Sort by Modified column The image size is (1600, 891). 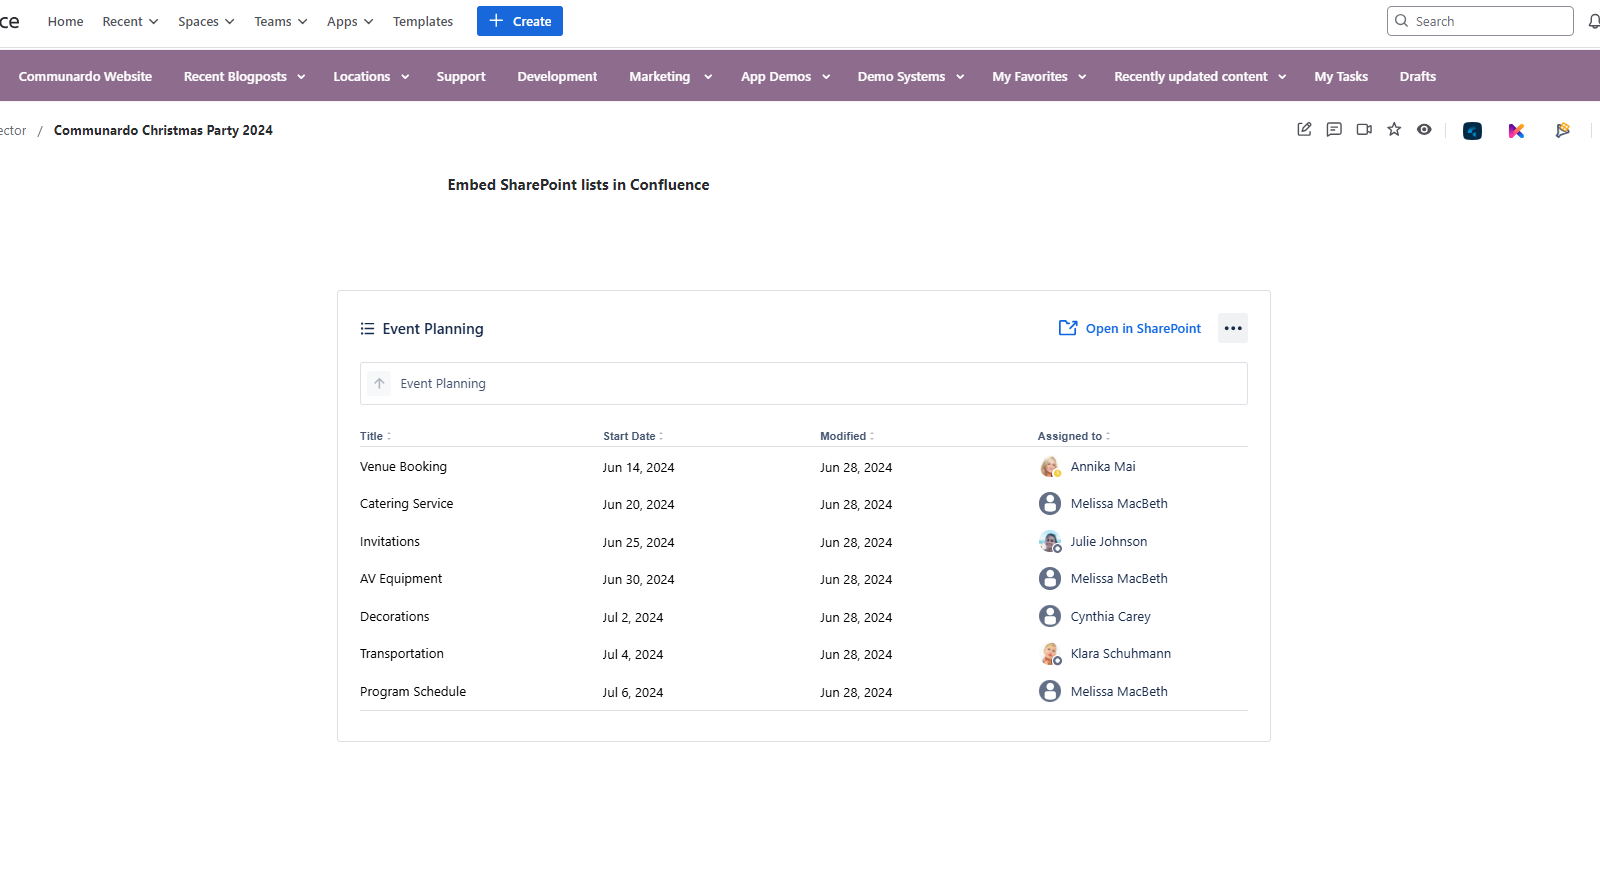(847, 436)
